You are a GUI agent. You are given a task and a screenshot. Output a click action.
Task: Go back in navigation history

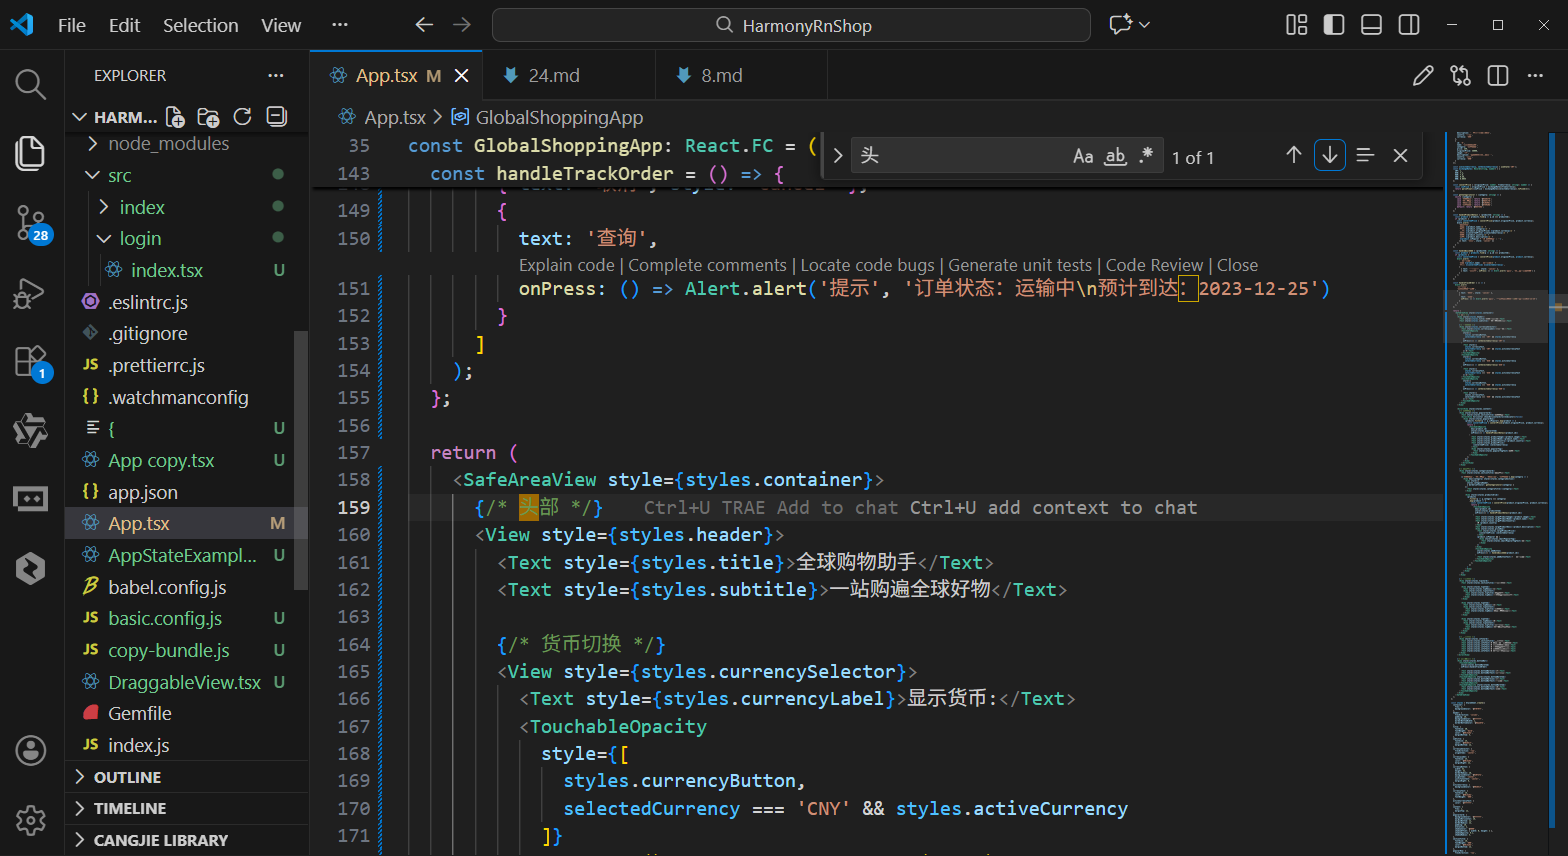424,25
